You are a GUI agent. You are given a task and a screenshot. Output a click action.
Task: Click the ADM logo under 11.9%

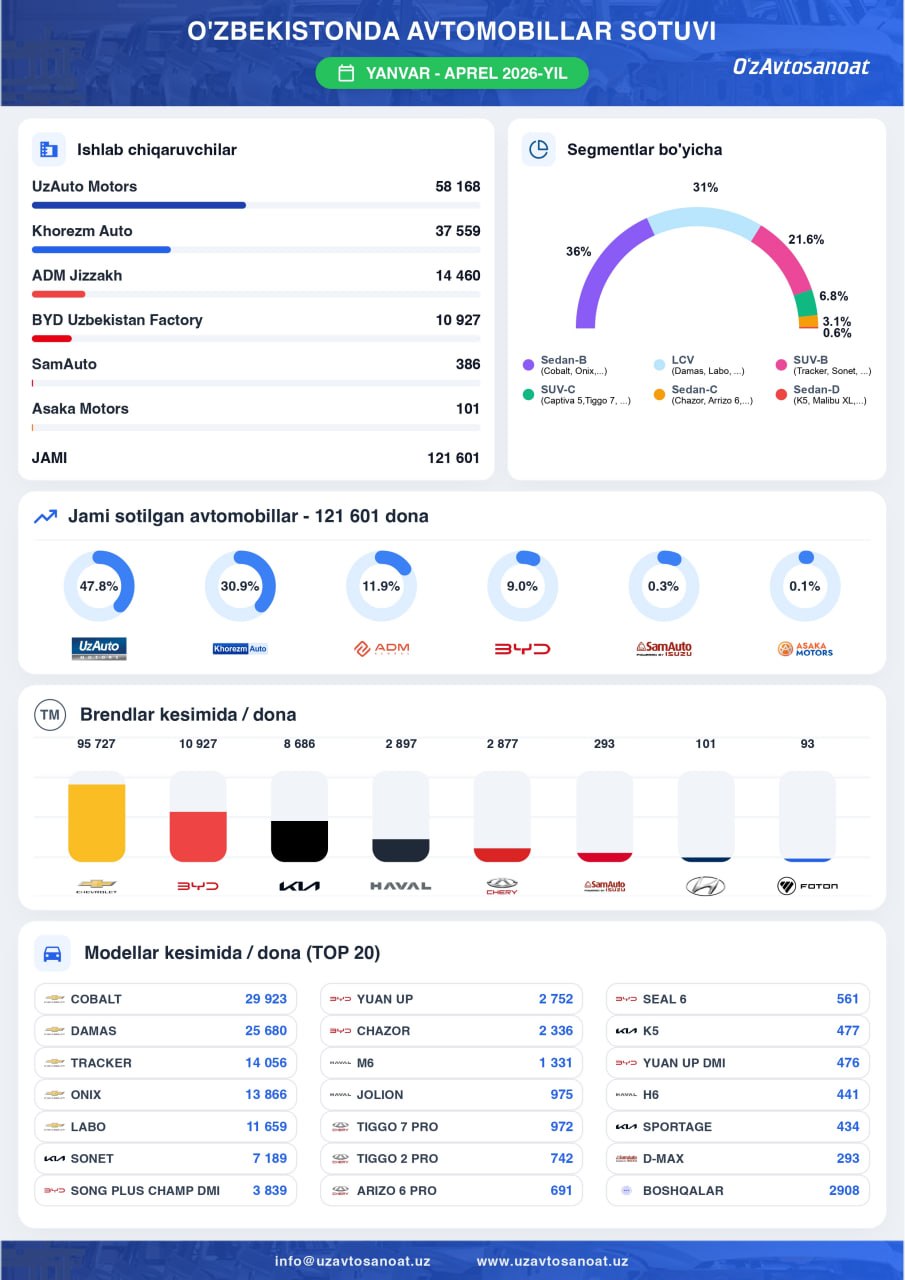381,648
